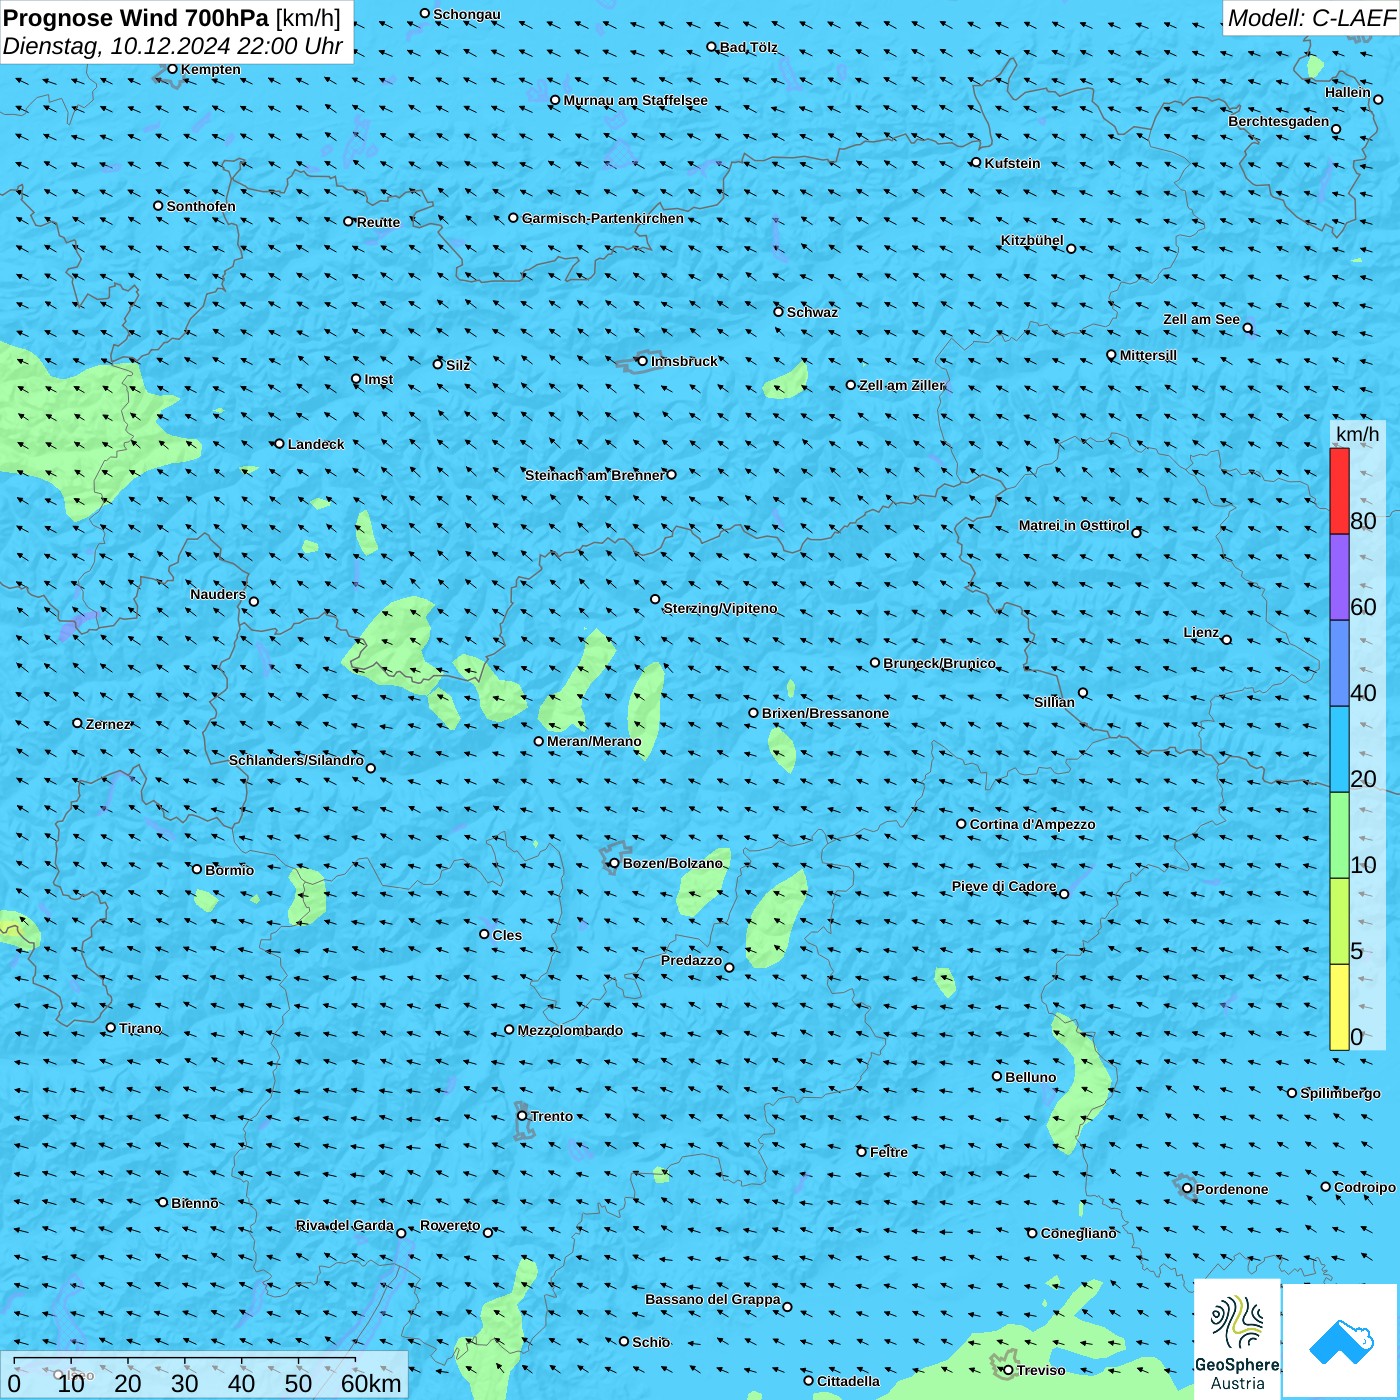Click the Murnau am Staffelsee label
The image size is (1400, 1400).
[635, 100]
